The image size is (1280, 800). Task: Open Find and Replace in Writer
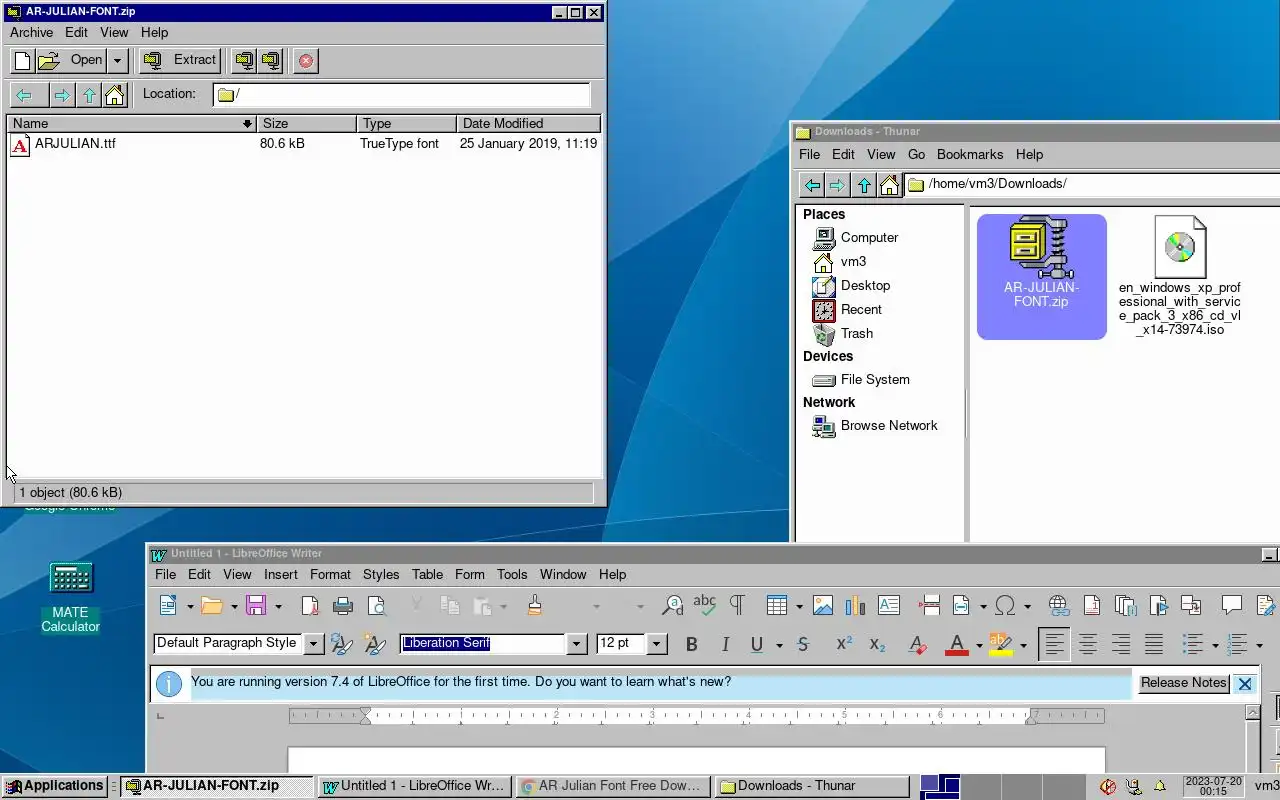coord(673,606)
